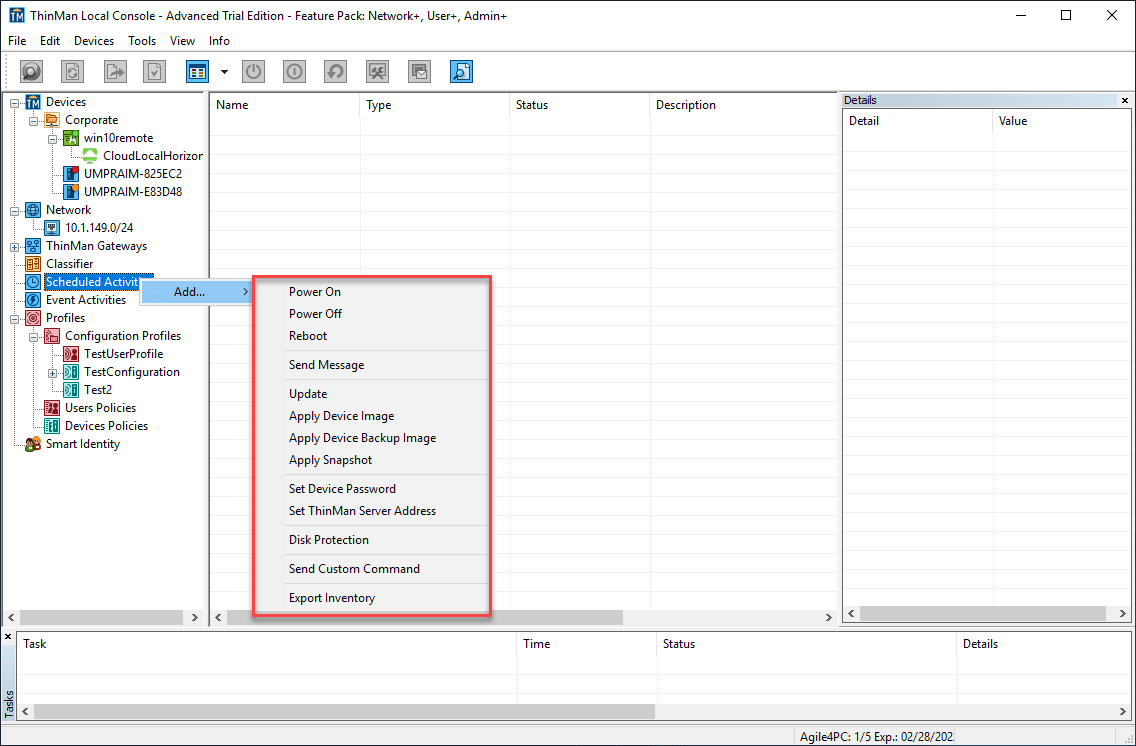
Task: Collapse the Corporate folder node
Action: 33,121
